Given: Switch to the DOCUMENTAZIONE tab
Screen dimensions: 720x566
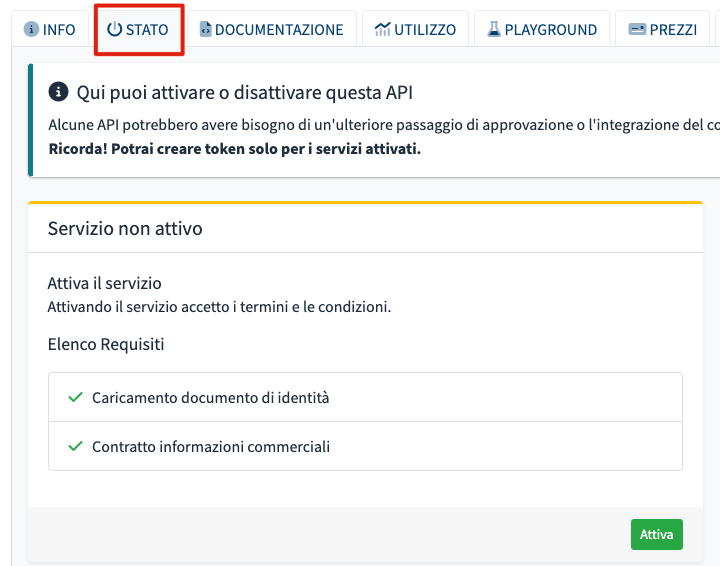Looking at the screenshot, I should (x=278, y=30).
